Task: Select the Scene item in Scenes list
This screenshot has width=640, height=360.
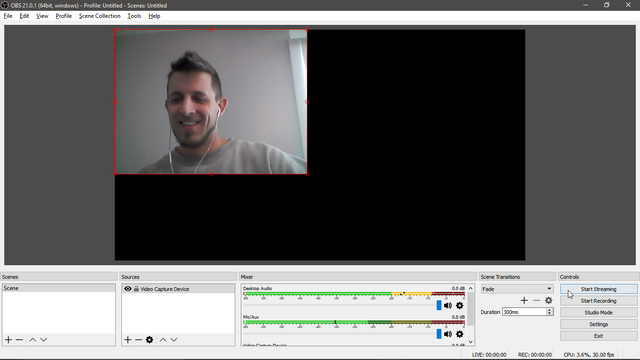Action: [x=59, y=288]
